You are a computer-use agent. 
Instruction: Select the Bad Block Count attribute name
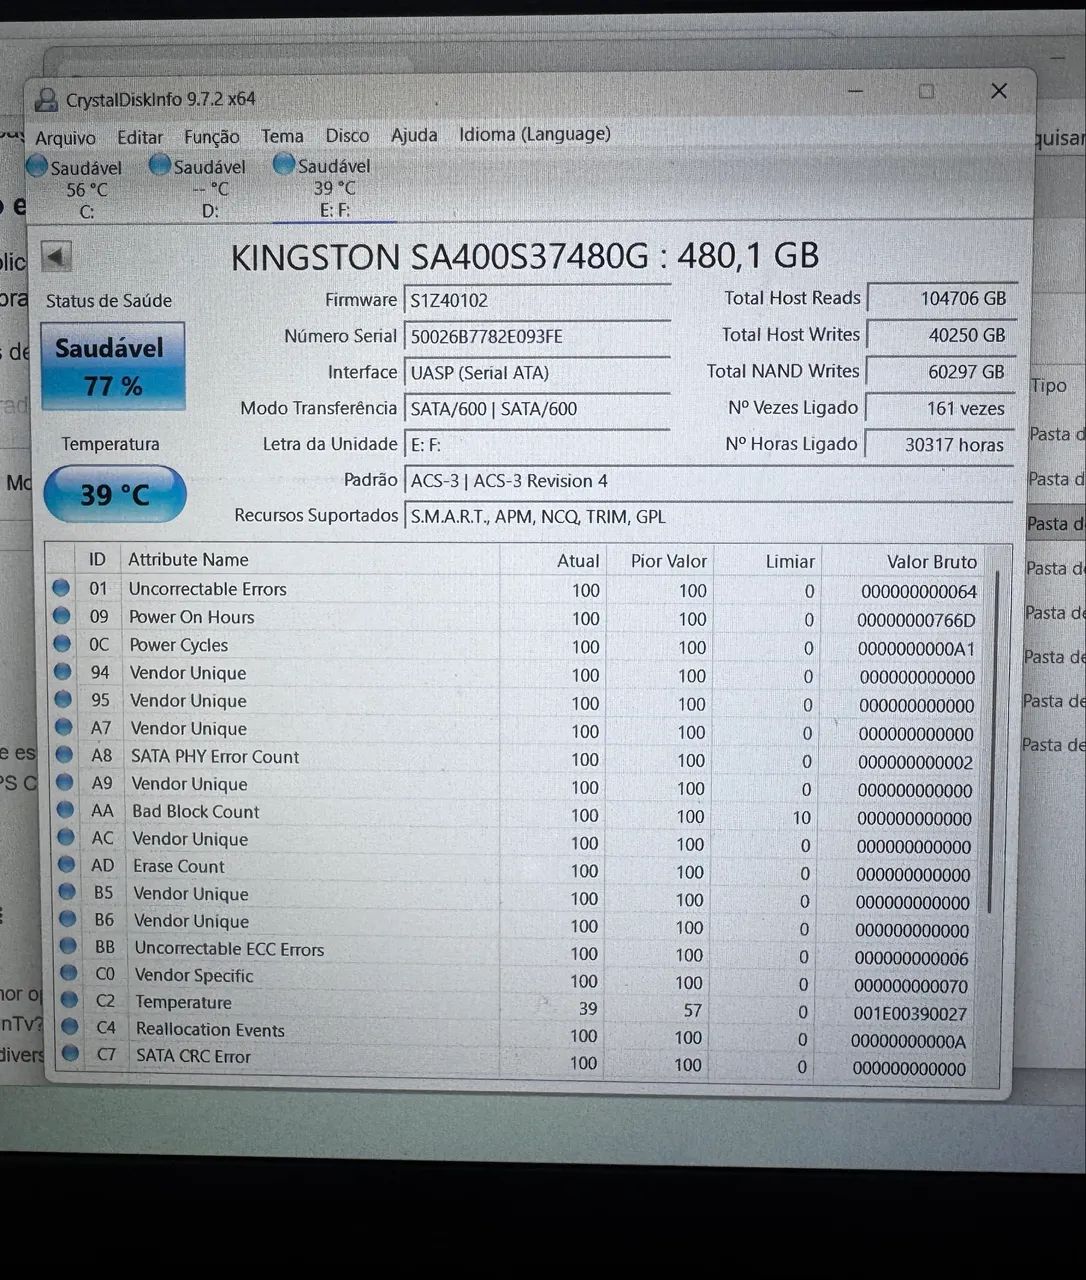tap(195, 811)
